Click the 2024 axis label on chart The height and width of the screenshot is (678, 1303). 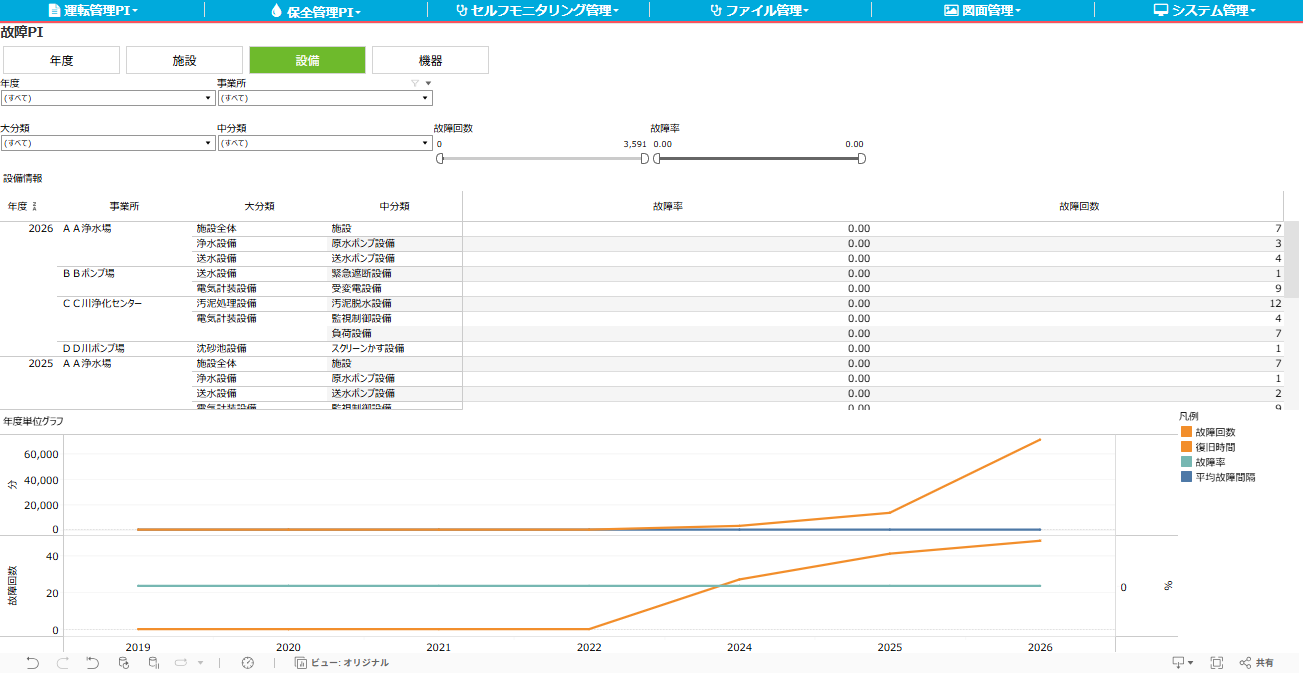click(x=739, y=647)
